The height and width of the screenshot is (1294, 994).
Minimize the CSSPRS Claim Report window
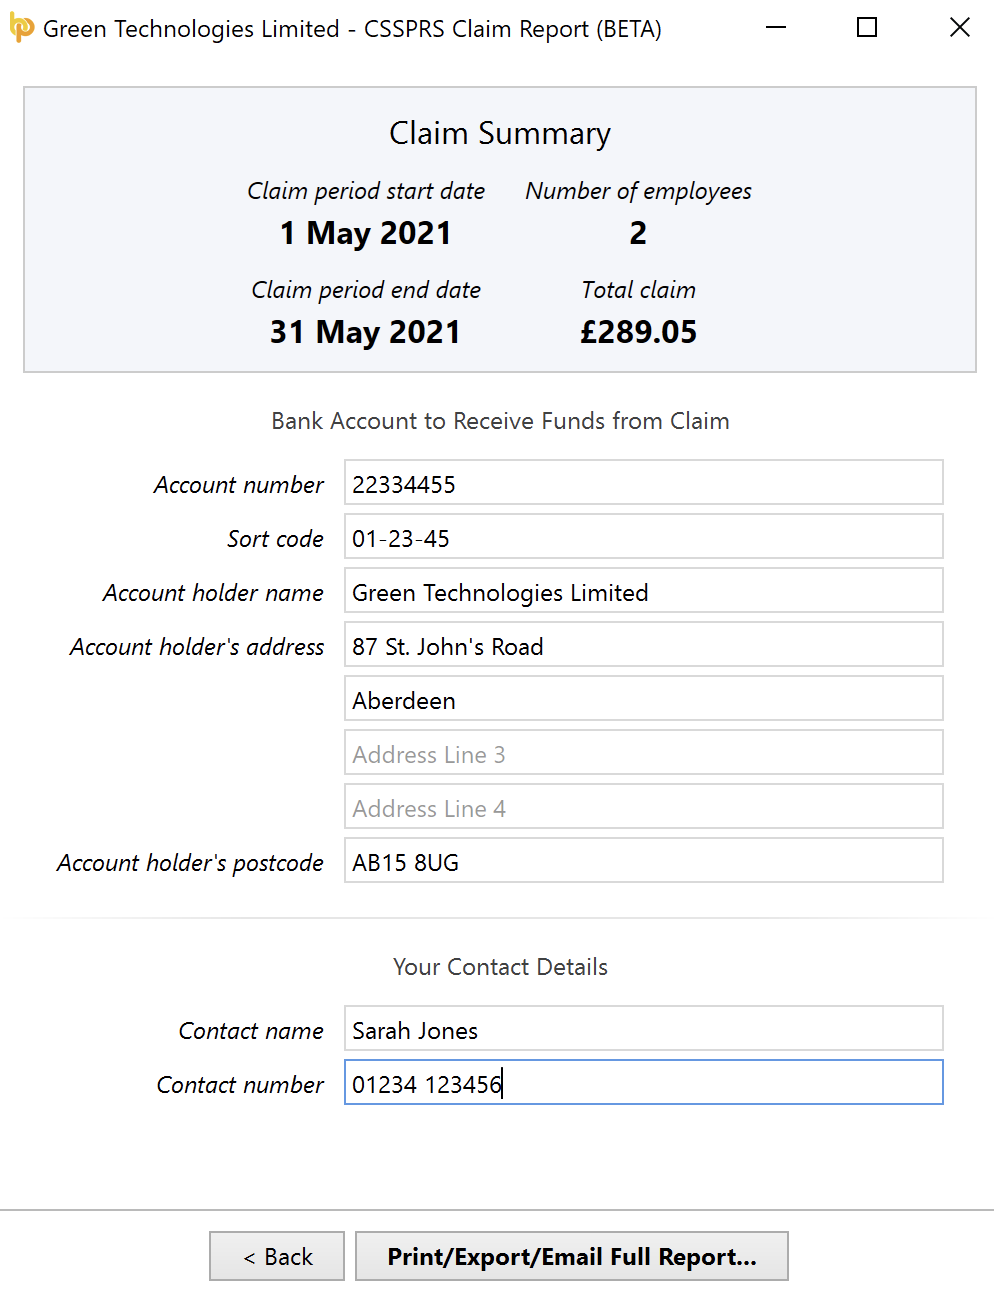tap(775, 28)
